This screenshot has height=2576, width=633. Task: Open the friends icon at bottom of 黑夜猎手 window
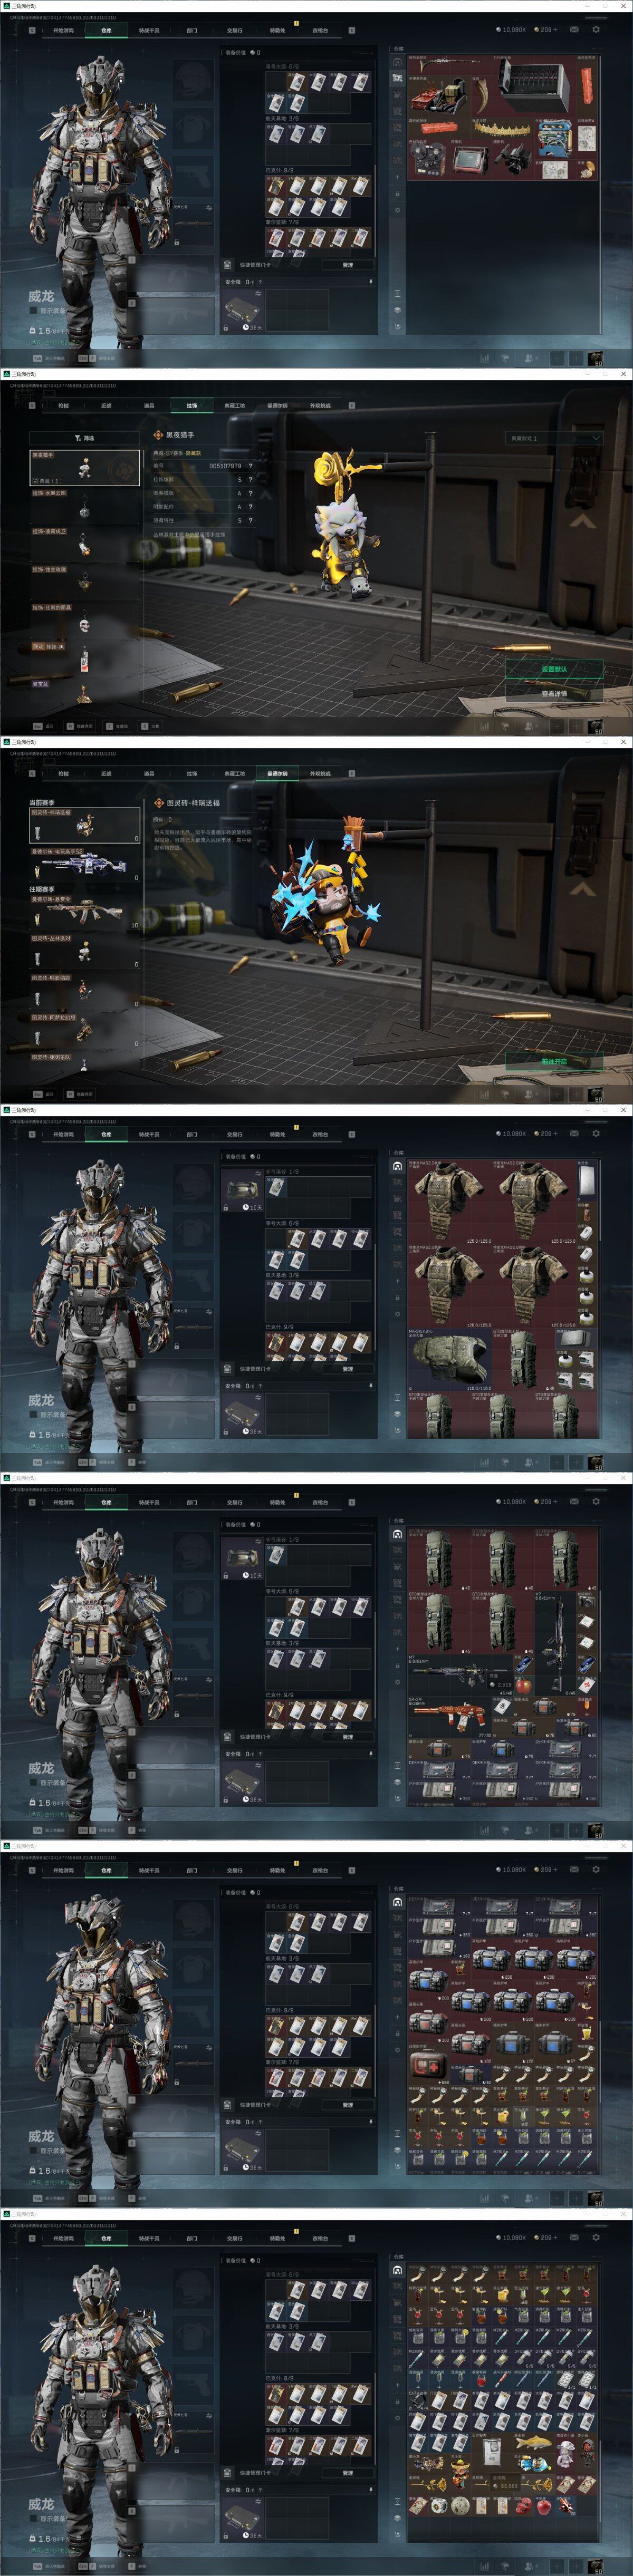coord(529,726)
